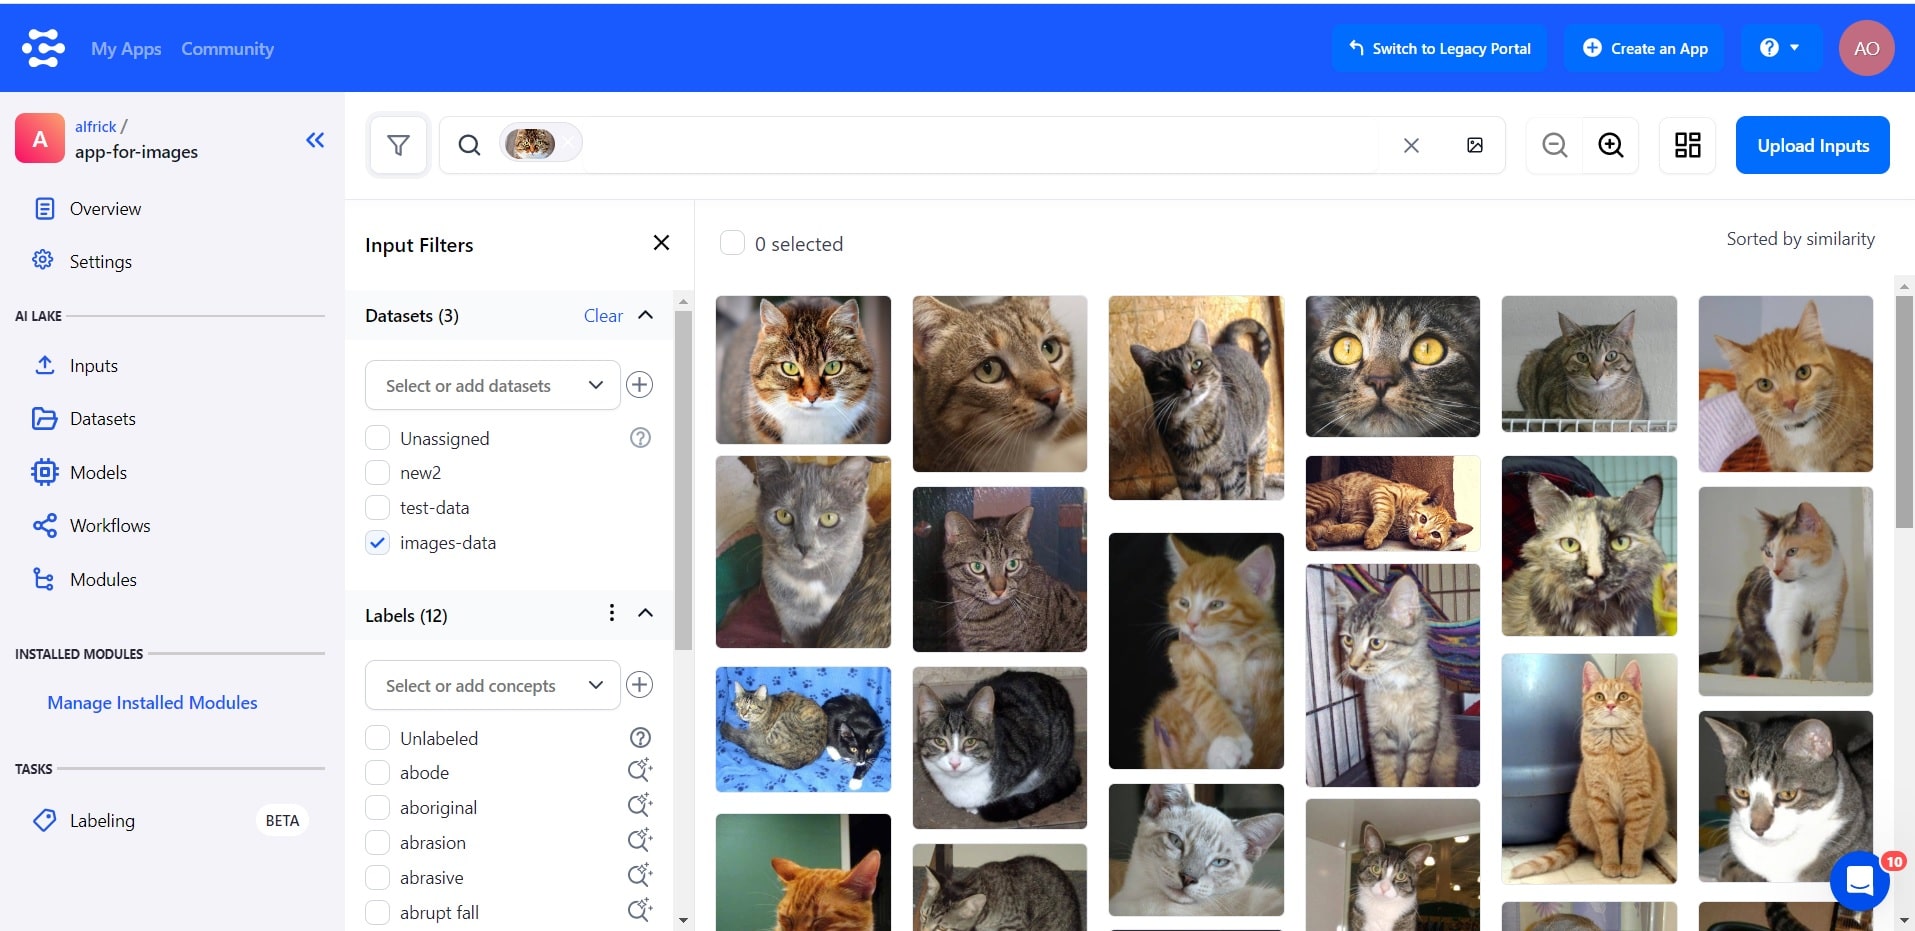Switch the grid layout view icon
The image size is (1915, 931).
tap(1687, 146)
